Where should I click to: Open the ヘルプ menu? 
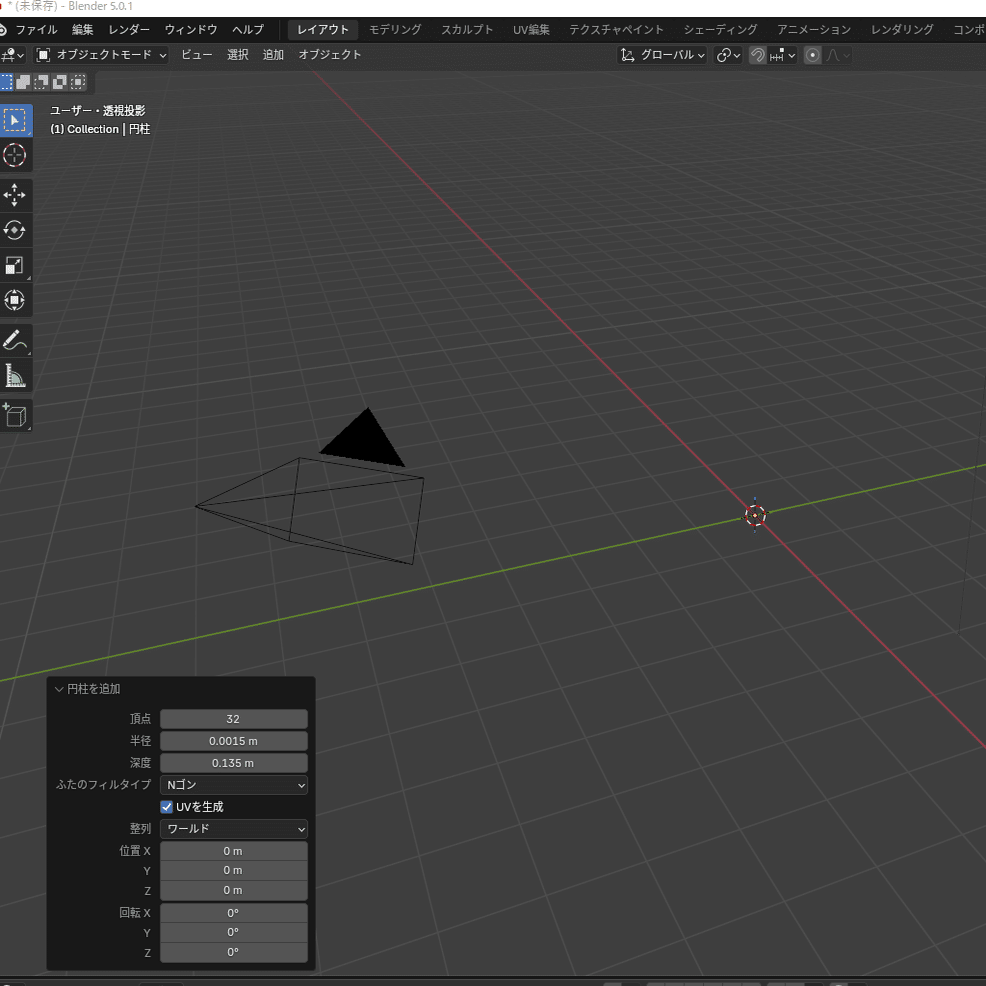(x=248, y=30)
